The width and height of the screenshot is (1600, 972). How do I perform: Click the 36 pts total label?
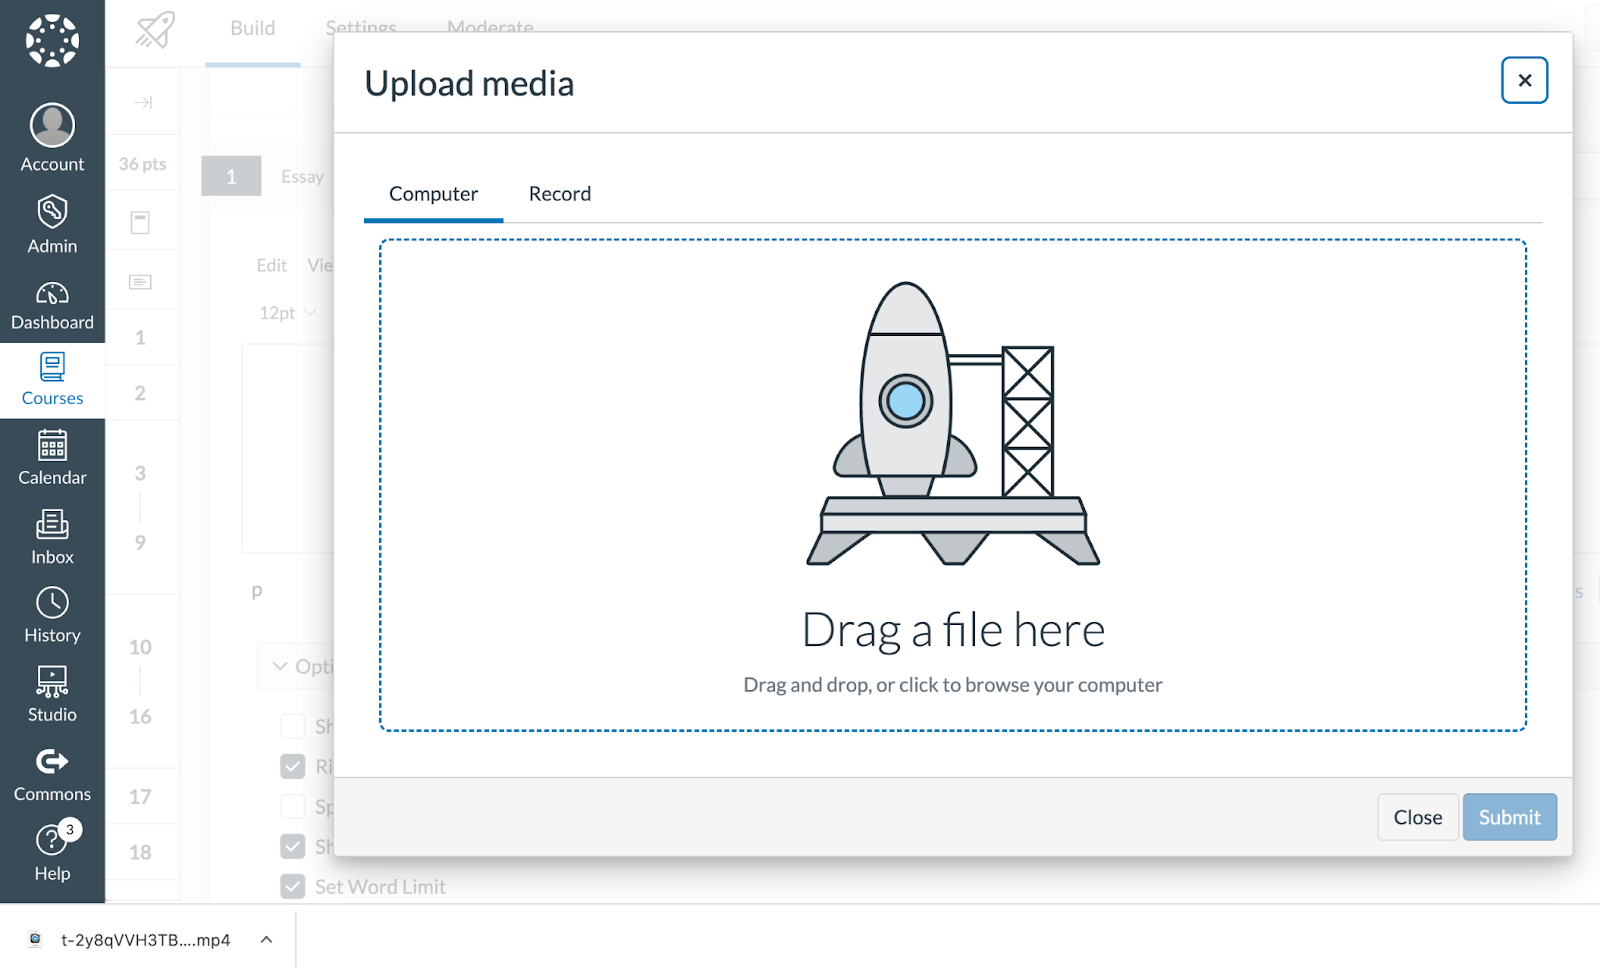coord(143,164)
